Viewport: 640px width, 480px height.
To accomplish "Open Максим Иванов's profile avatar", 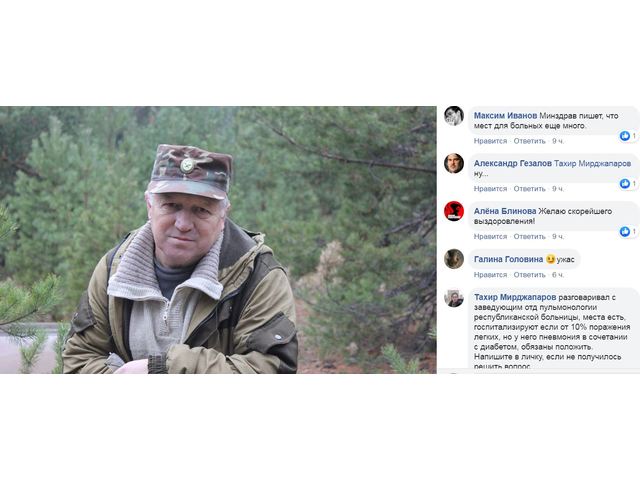I will click(454, 116).
